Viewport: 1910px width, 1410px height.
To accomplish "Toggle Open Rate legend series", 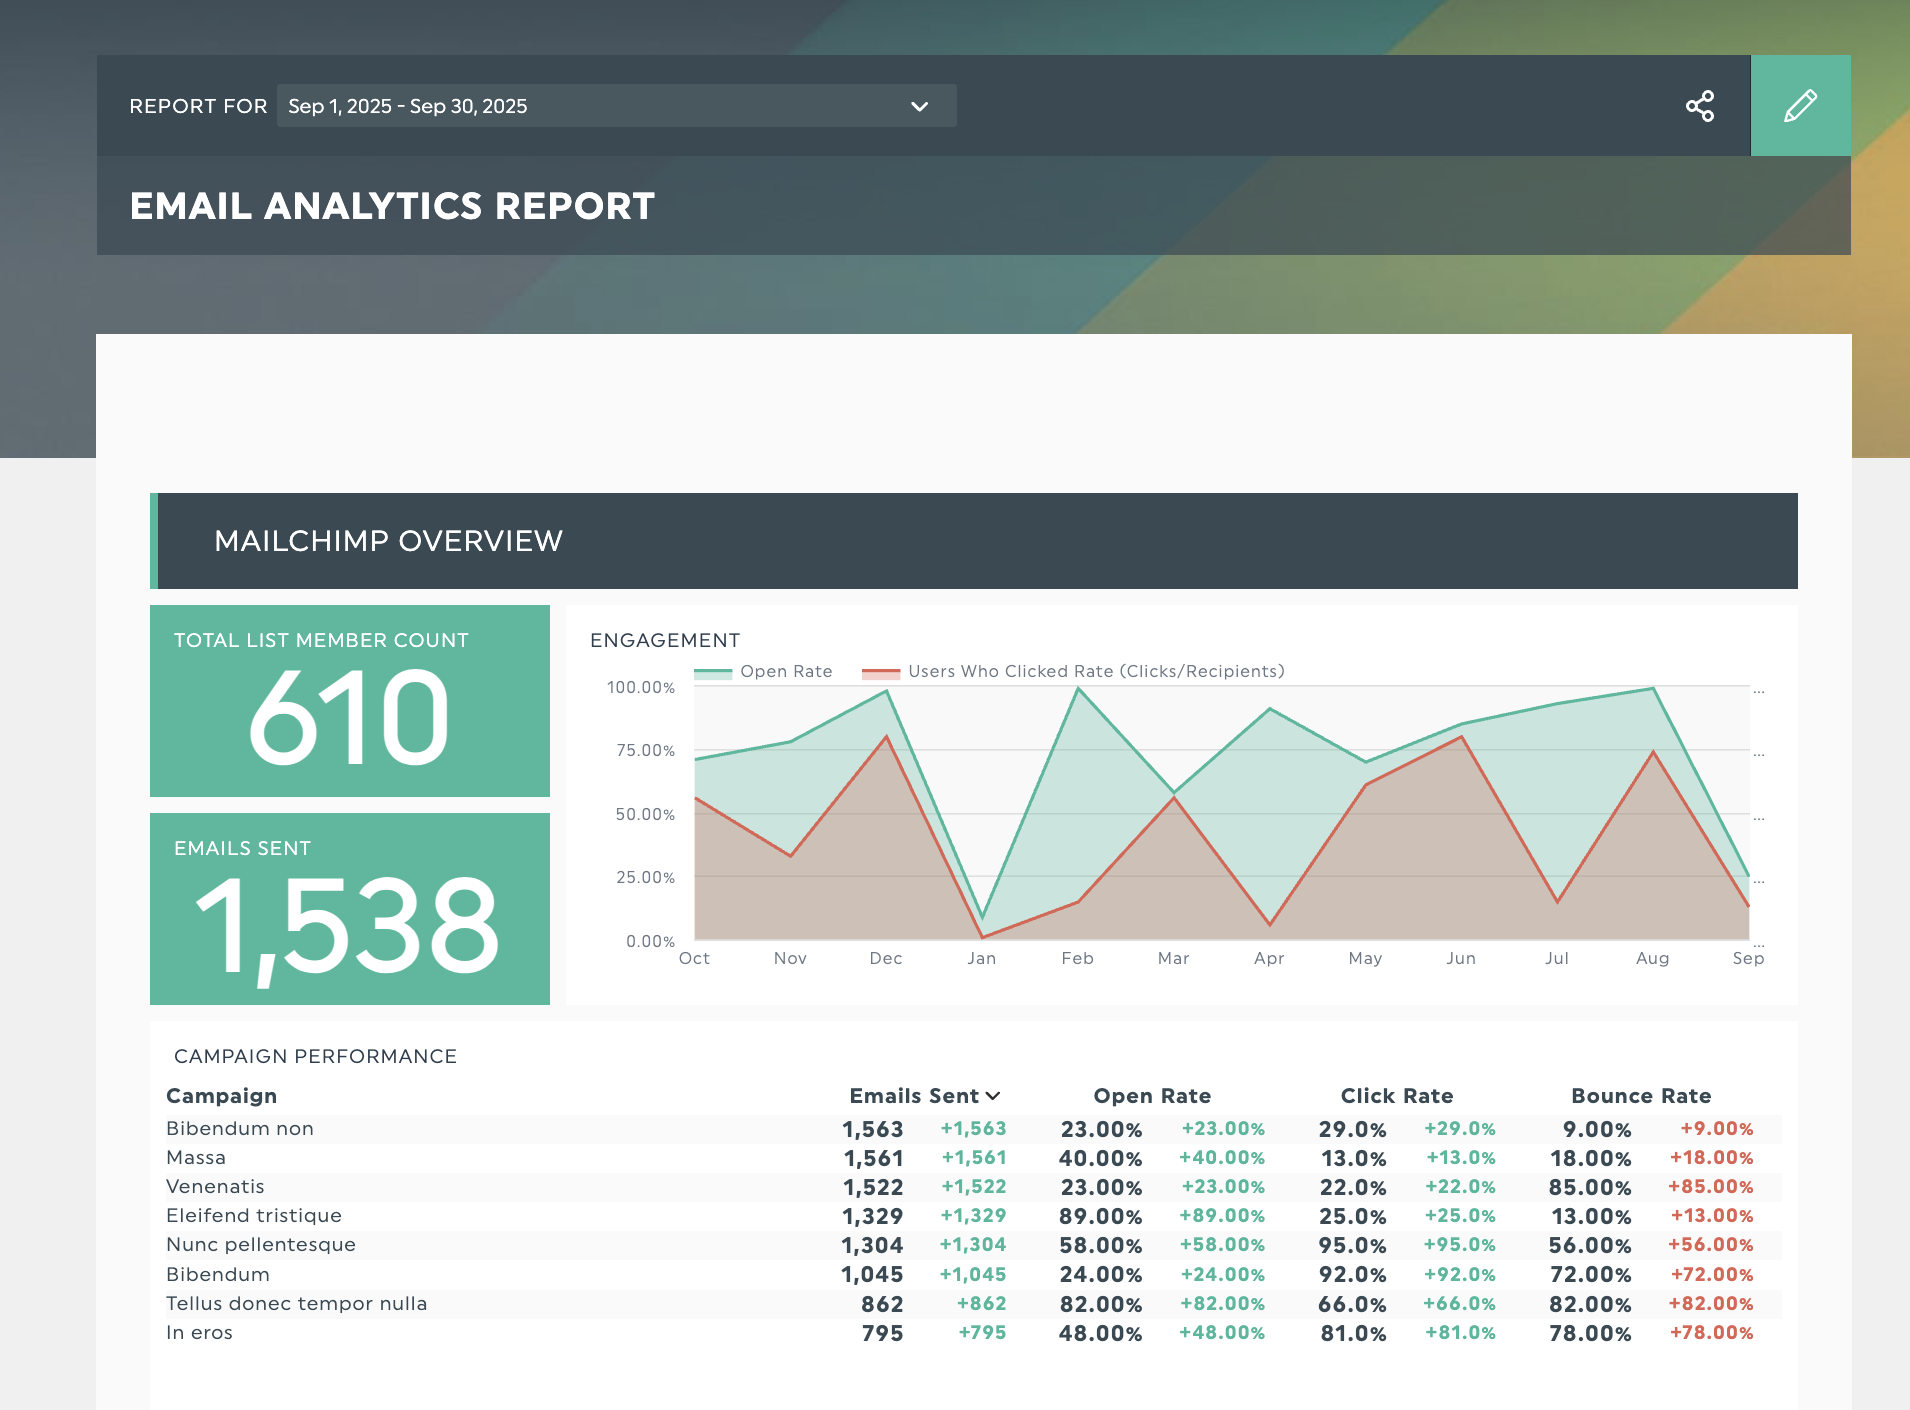I will [x=786, y=672].
